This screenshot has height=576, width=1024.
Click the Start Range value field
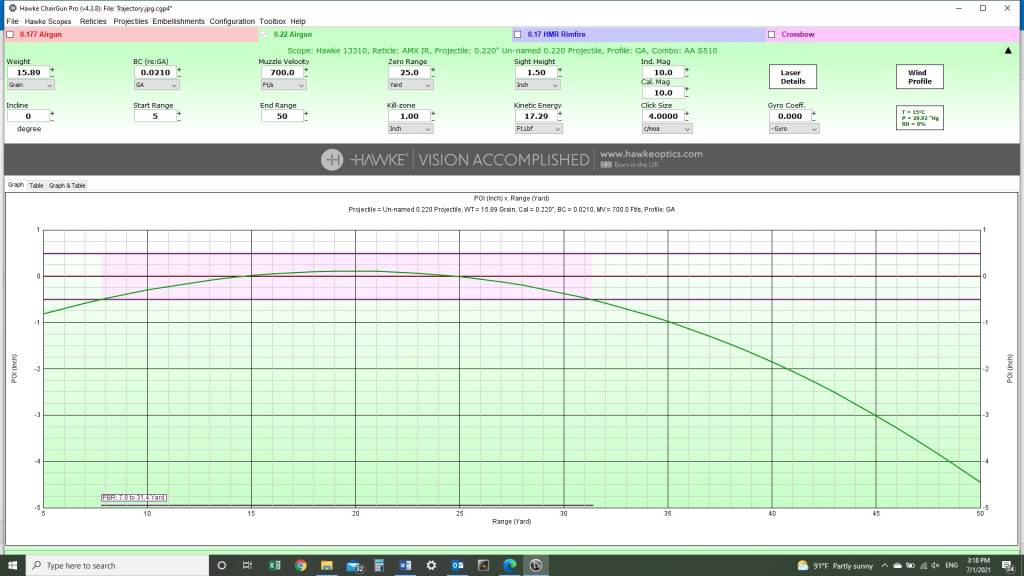click(x=155, y=116)
